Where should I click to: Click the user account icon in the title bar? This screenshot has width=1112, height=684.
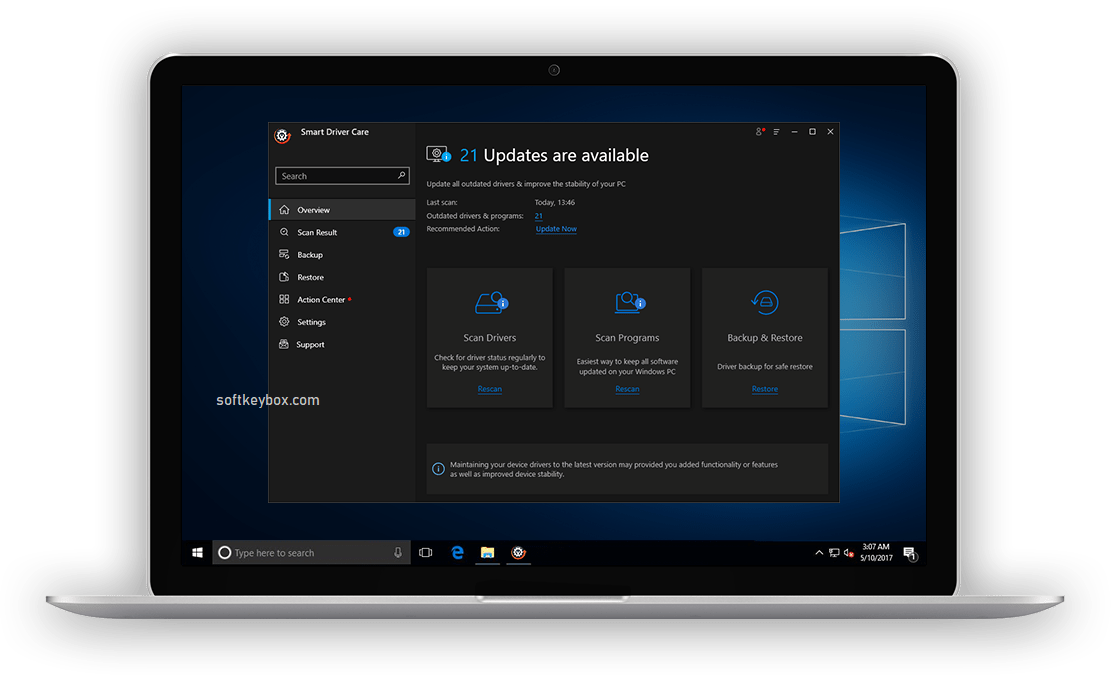[757, 131]
